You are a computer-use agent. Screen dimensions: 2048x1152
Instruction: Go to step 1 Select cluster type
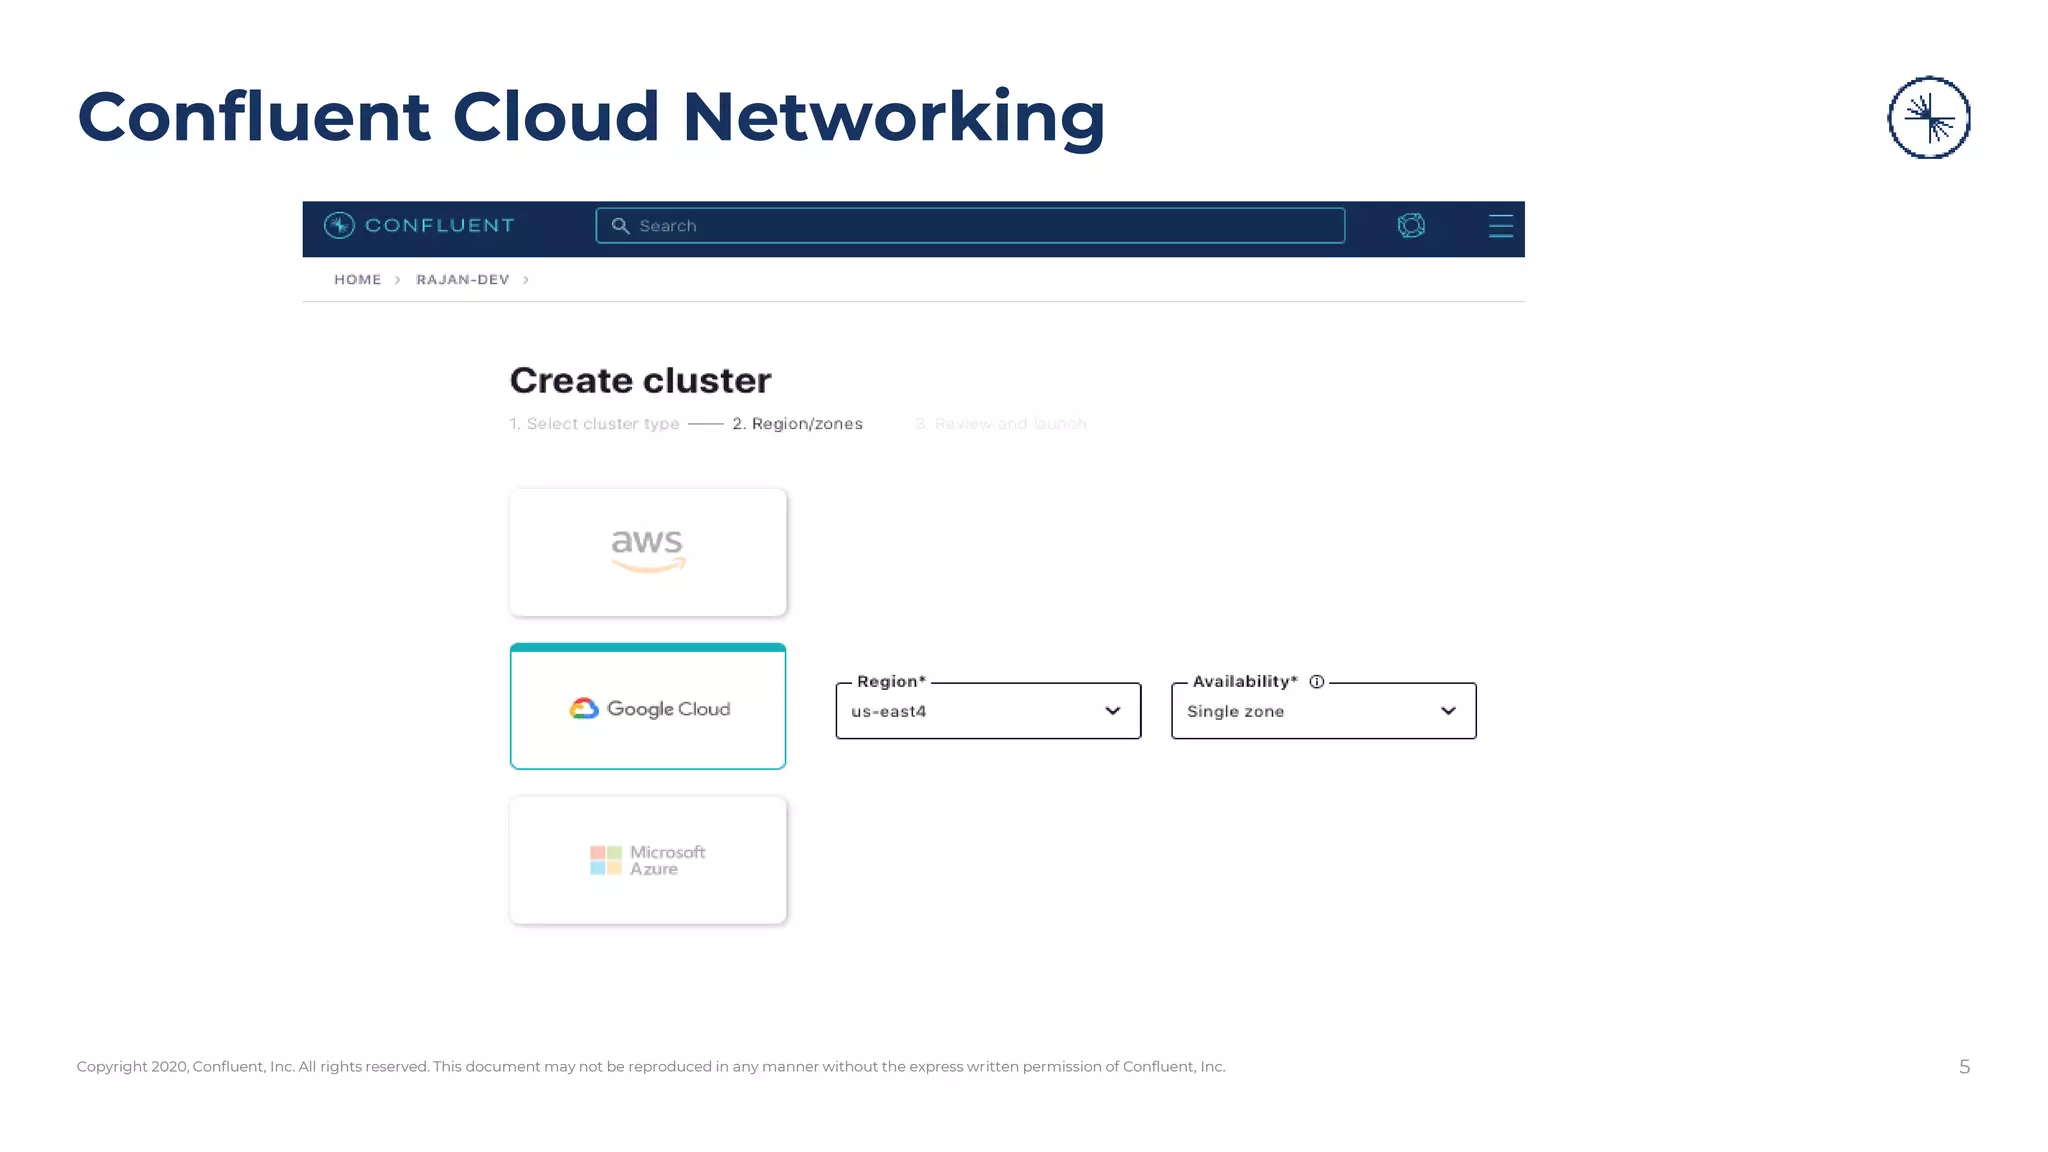click(594, 424)
